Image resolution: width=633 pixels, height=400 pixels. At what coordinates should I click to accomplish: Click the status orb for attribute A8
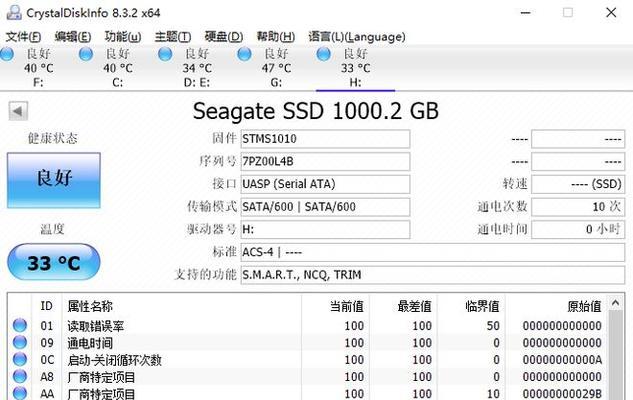pyautogui.click(x=20, y=376)
